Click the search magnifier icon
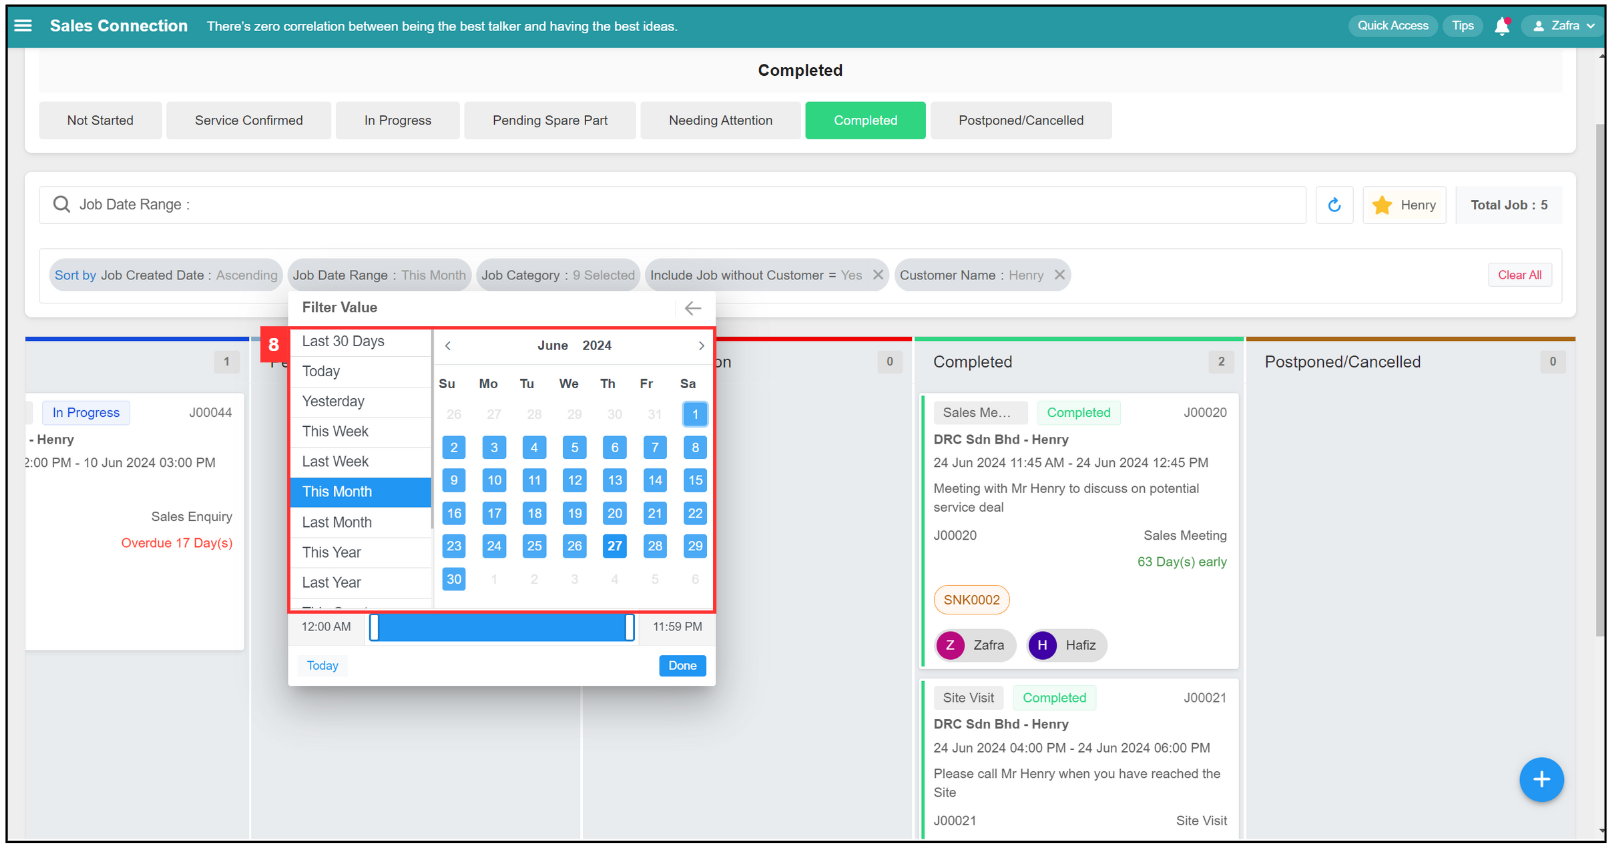 (x=62, y=204)
